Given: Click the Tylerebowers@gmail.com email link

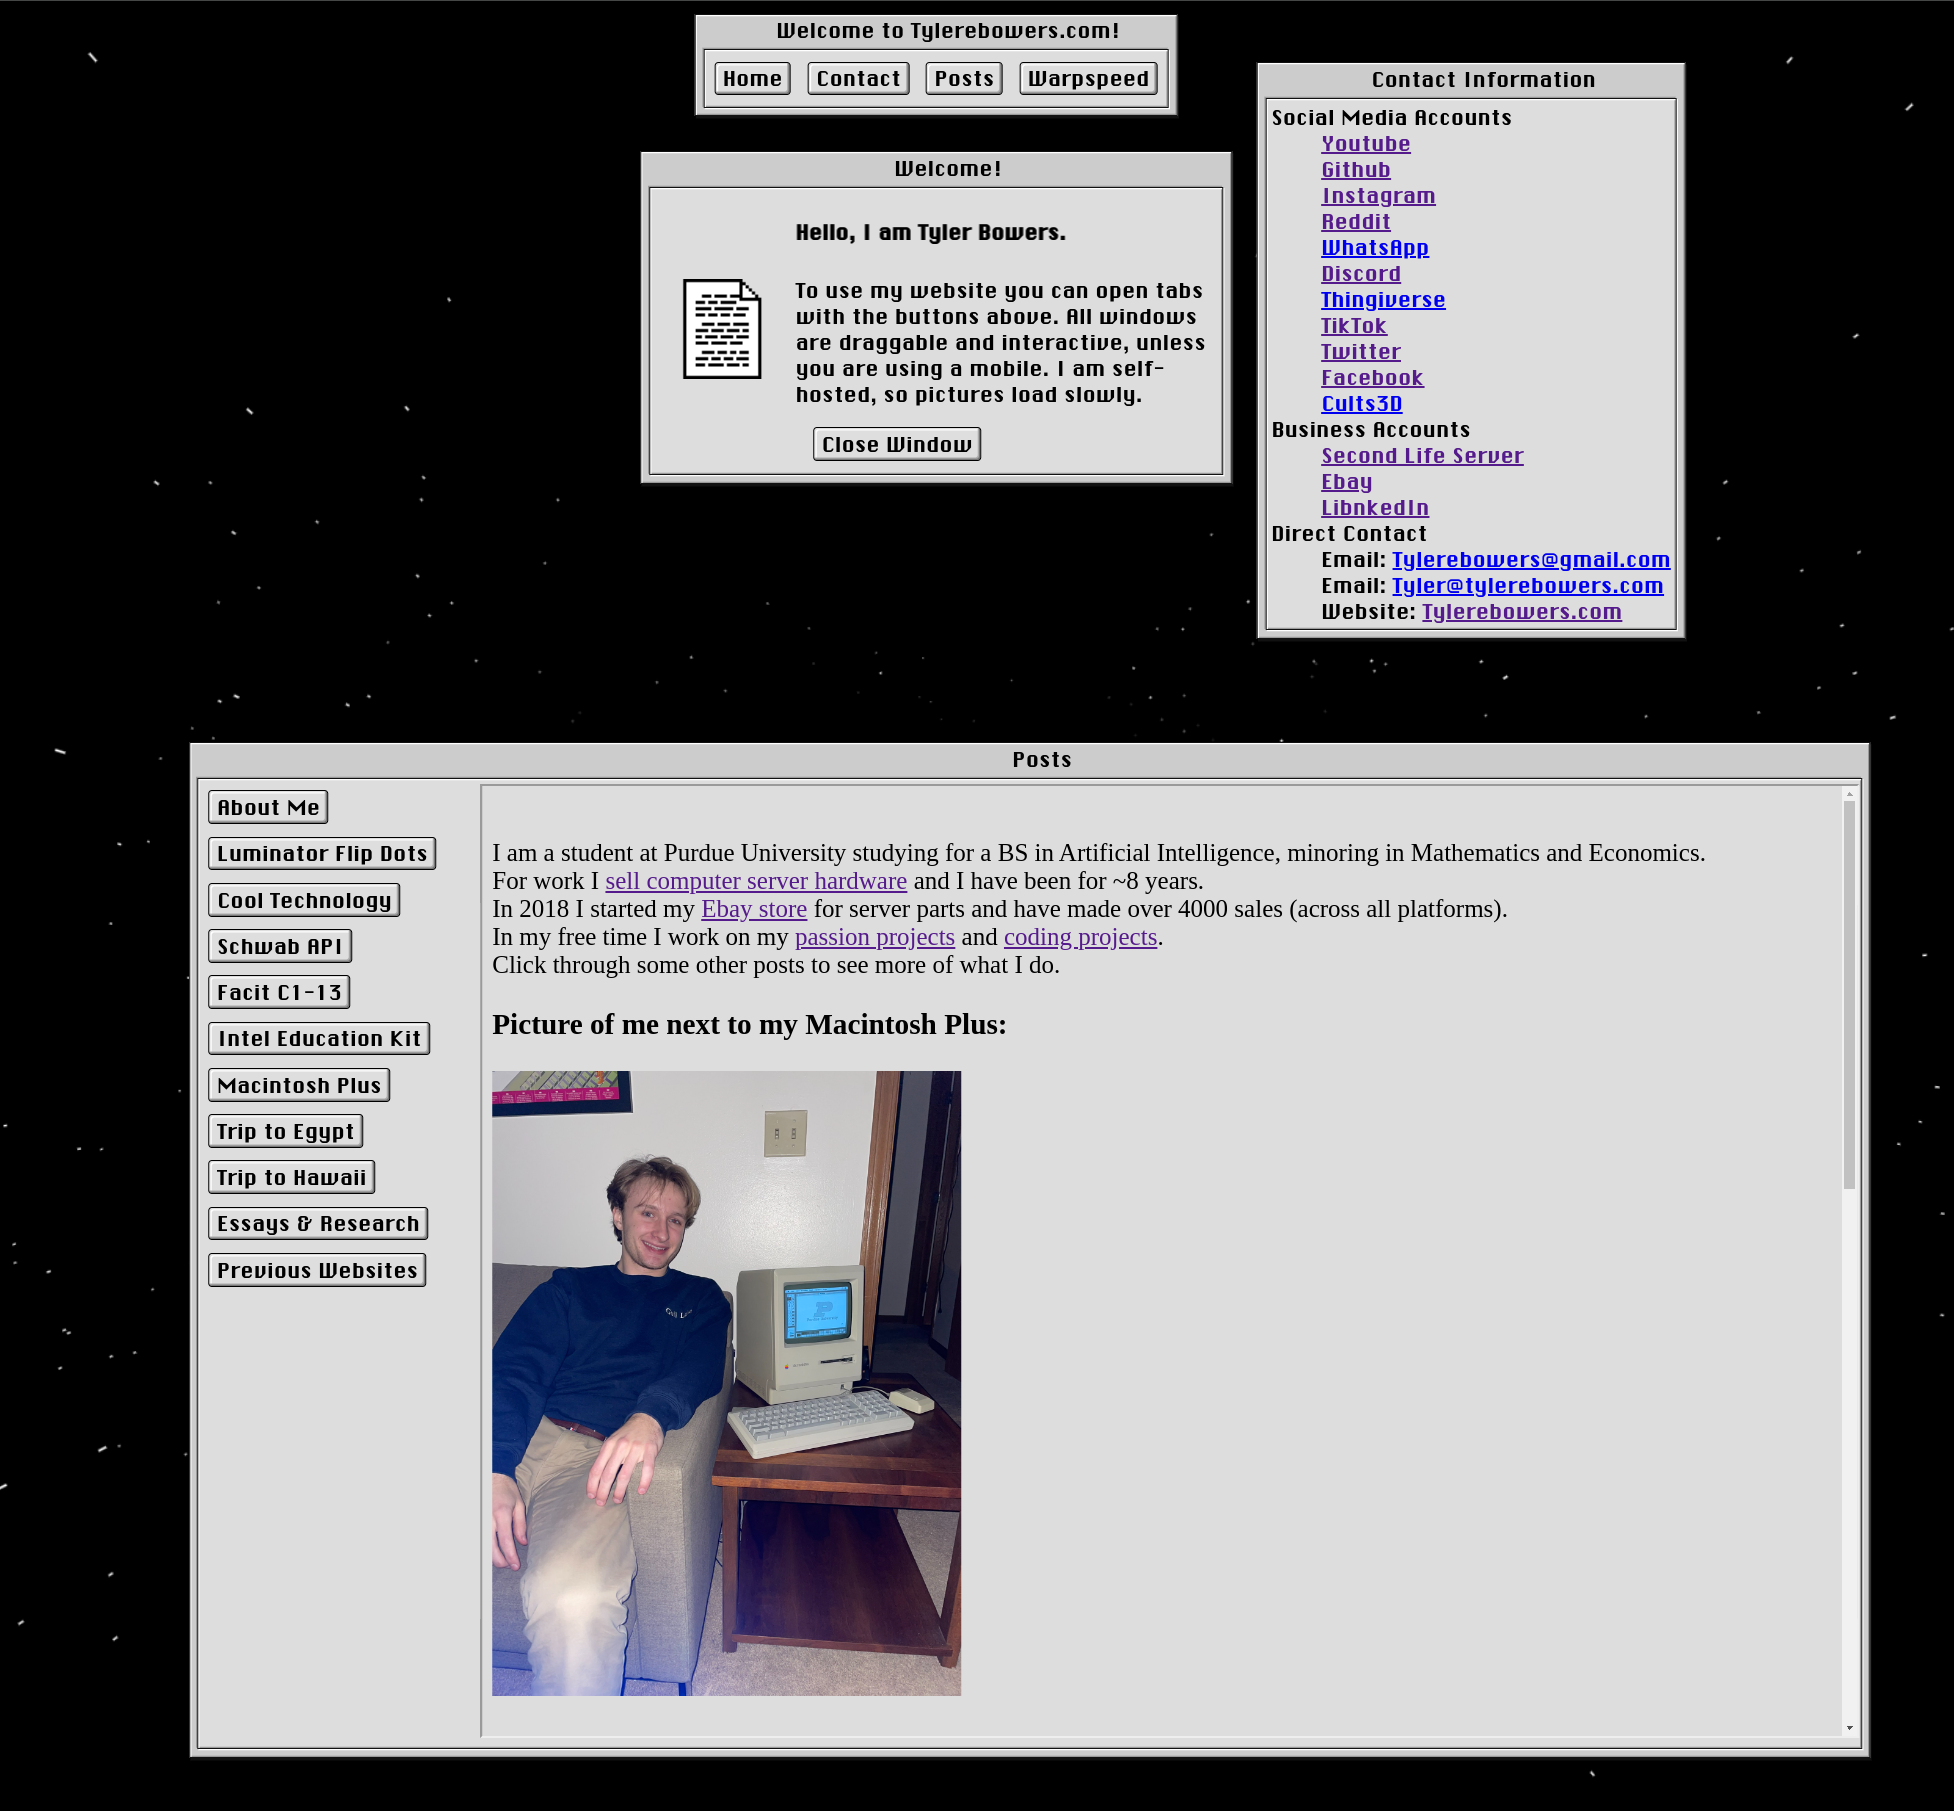Looking at the screenshot, I should click(1528, 558).
